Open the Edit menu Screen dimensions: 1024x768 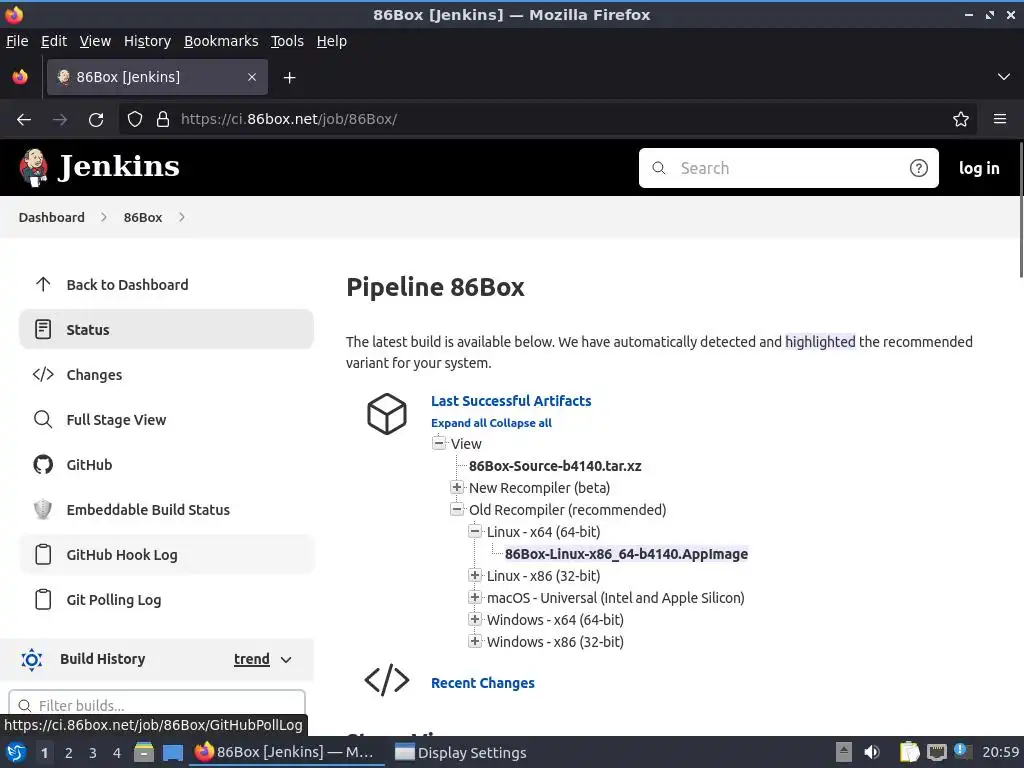point(54,41)
